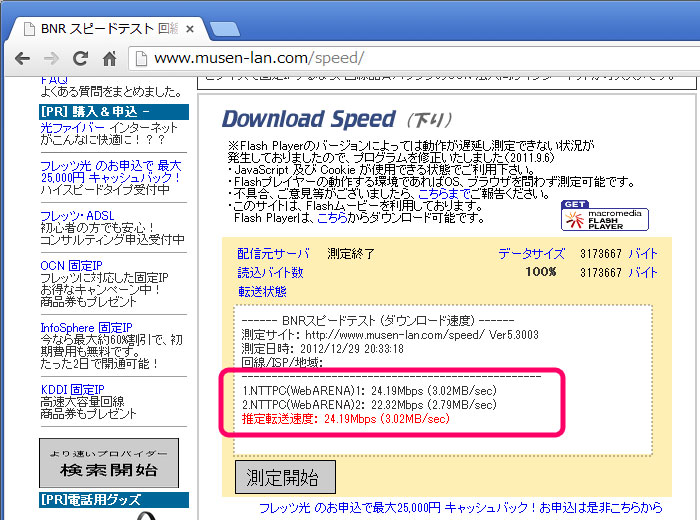Click the page icon in address bar
The image size is (700, 520).
141,58
